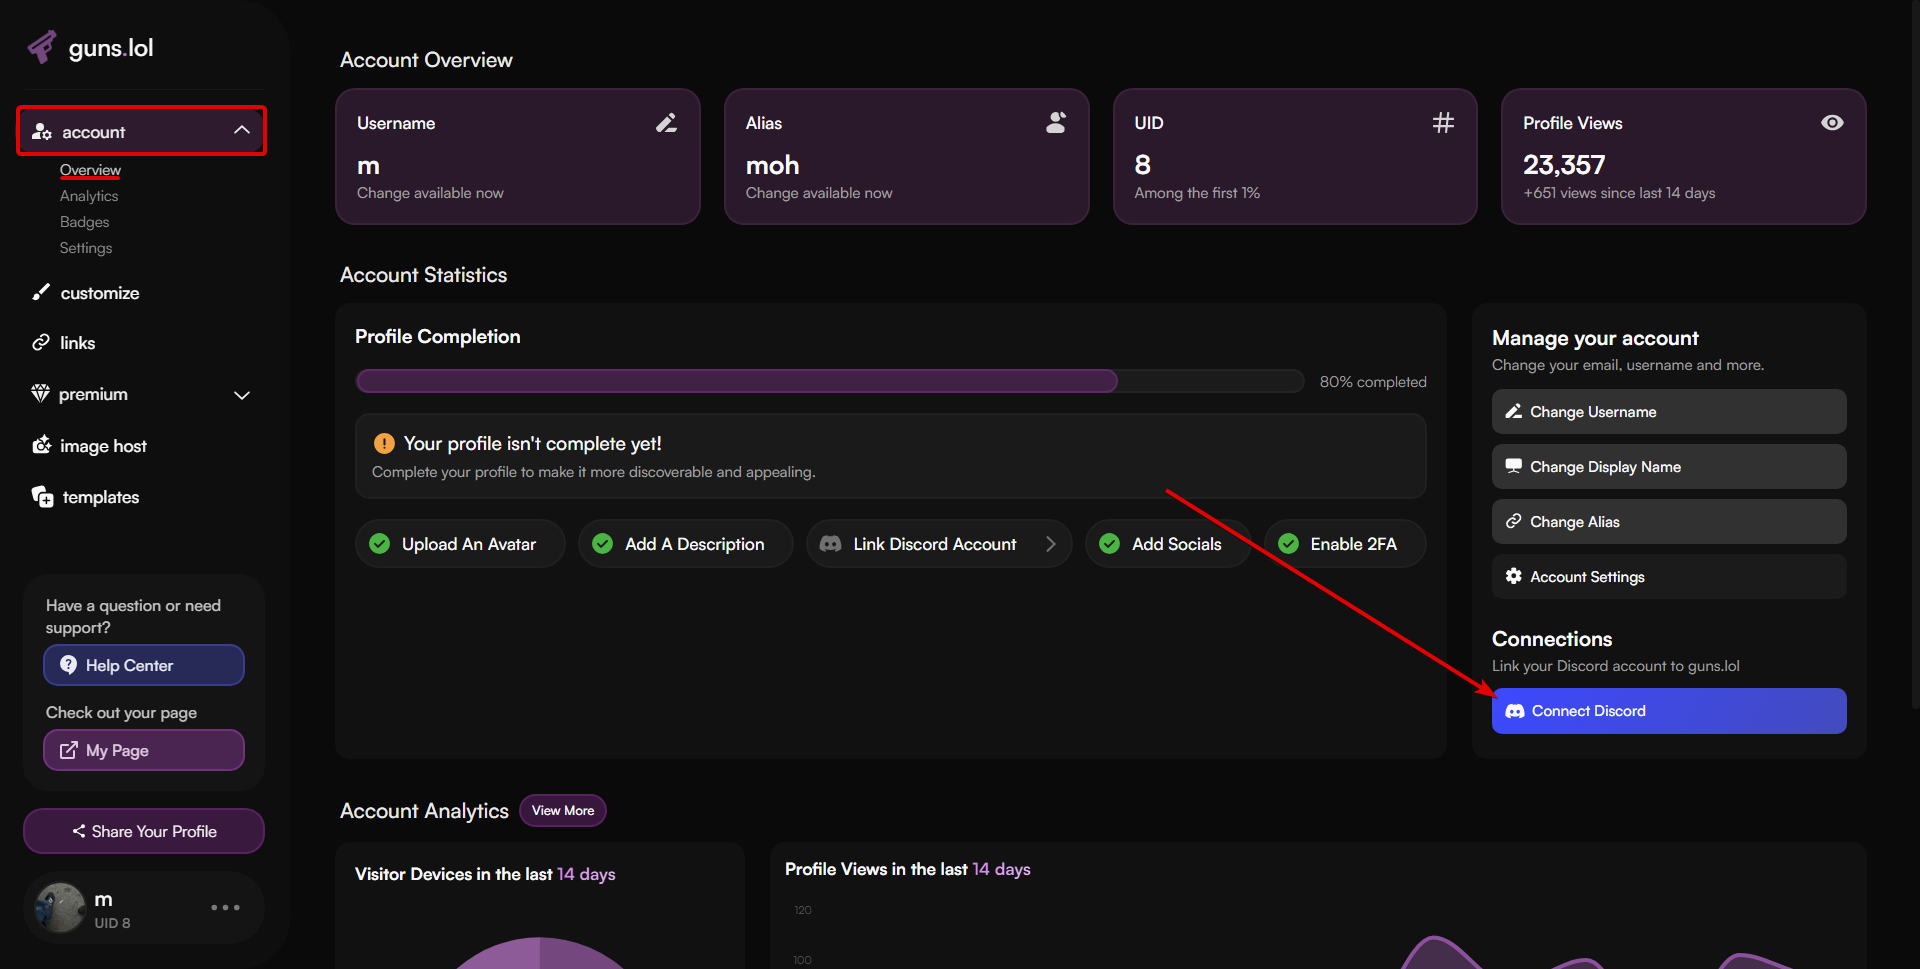Click 'Among the first 1%' text
The height and width of the screenshot is (969, 1920).
coord(1197,193)
